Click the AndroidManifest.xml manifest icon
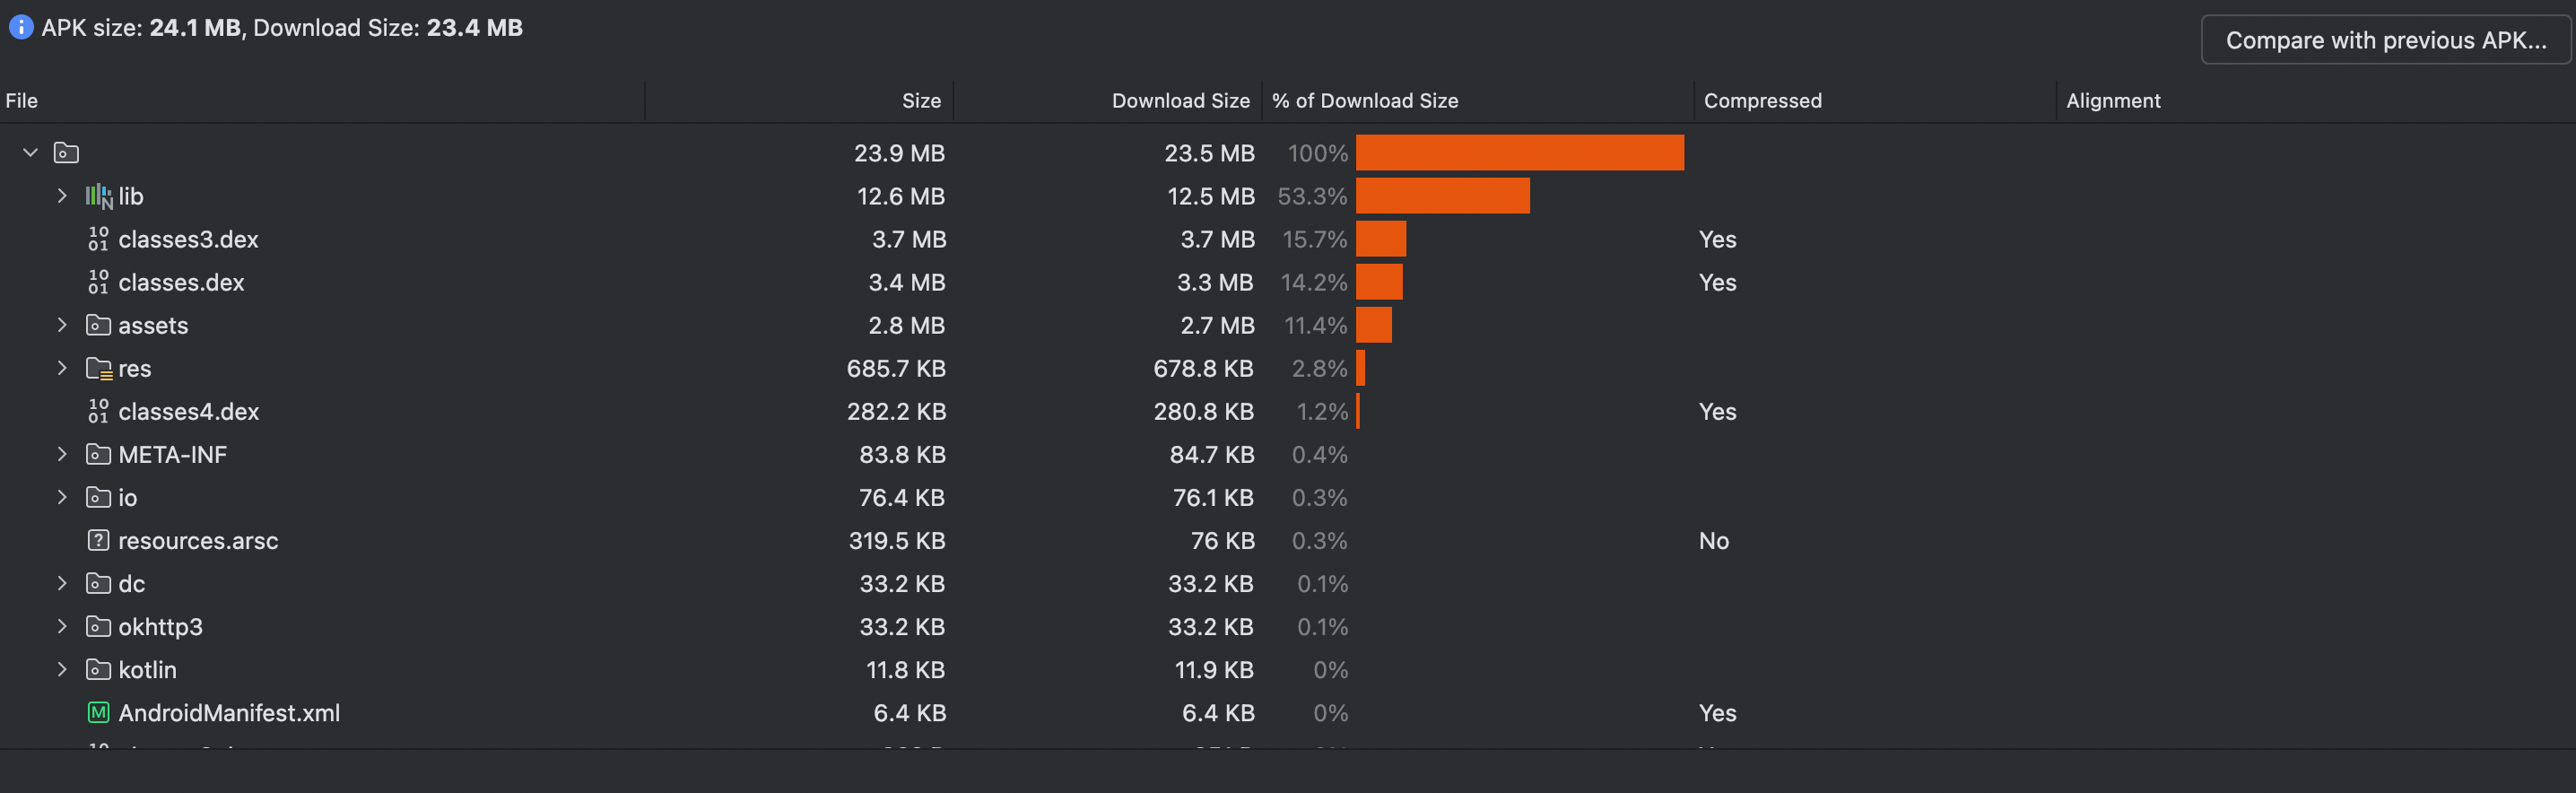Screen dimensions: 2576x793 (x=97, y=713)
